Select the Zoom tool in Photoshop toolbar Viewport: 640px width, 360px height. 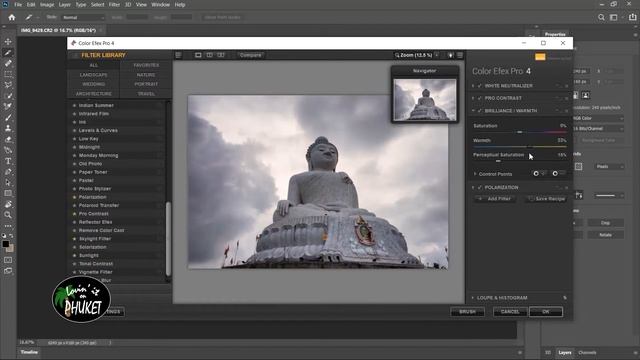(8, 215)
